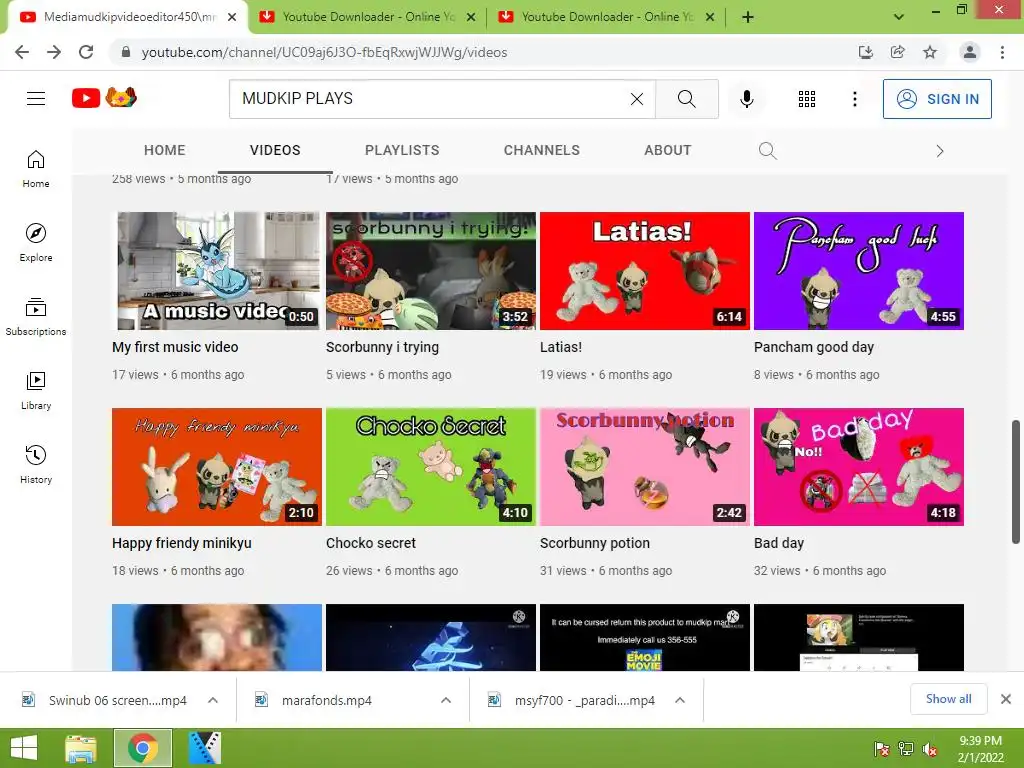This screenshot has height=768, width=1024.
Task: Open the Chrome profile icon
Action: pyautogui.click(x=970, y=52)
